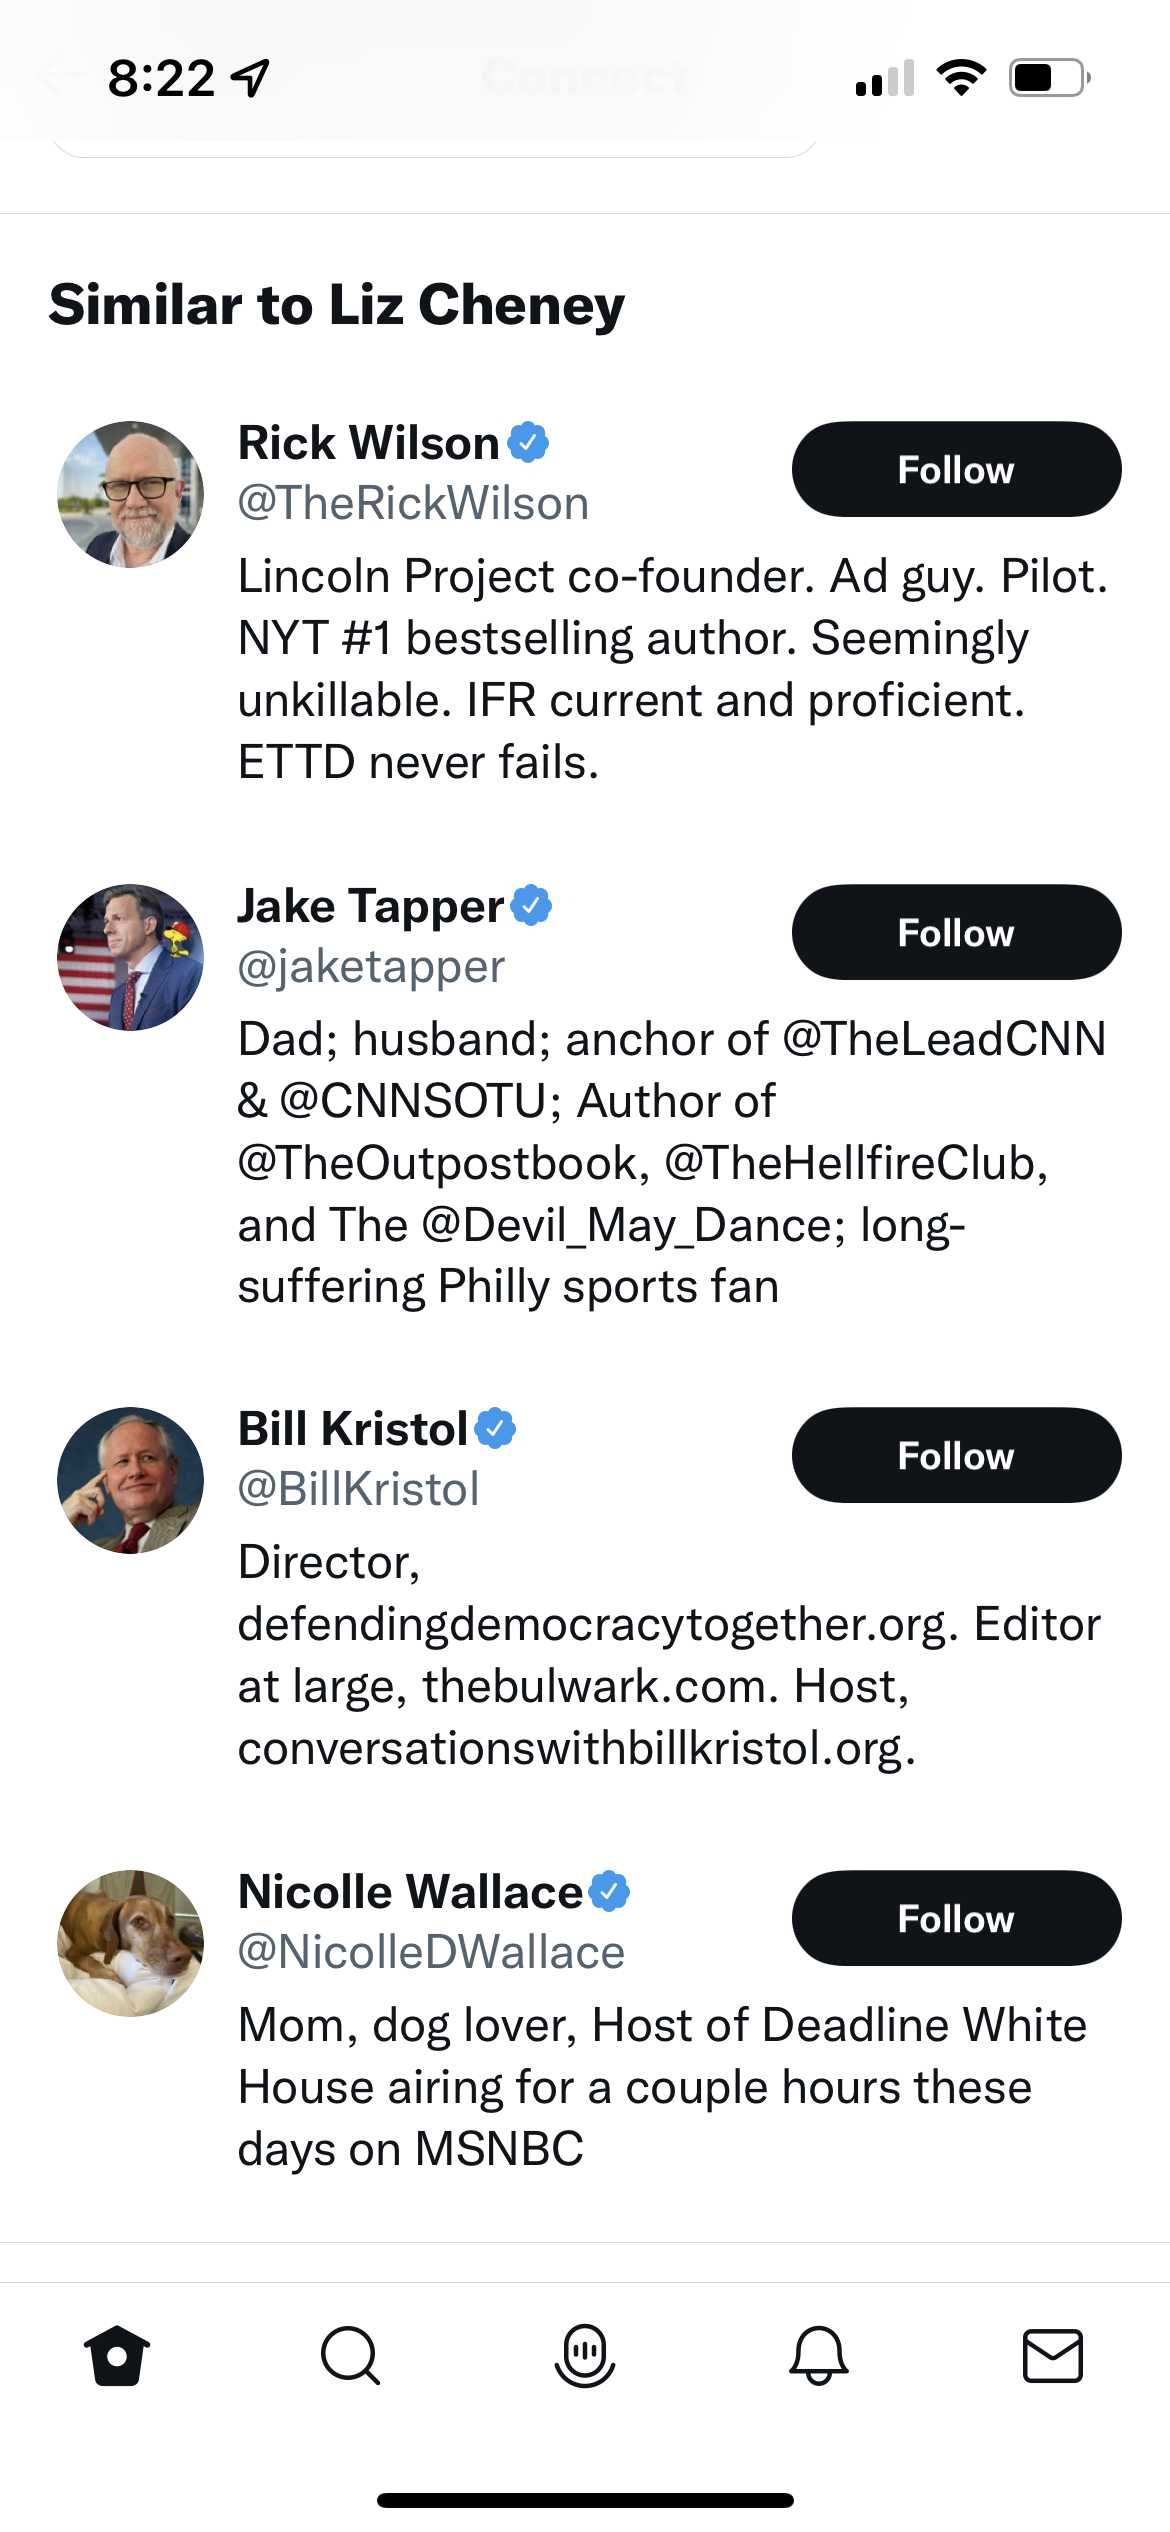Open Bill Kristol's profile photo
Image resolution: width=1170 pixels, height=2532 pixels.
131,1480
